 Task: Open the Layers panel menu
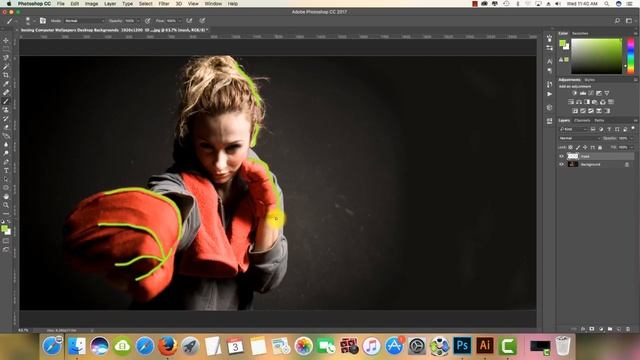635,120
